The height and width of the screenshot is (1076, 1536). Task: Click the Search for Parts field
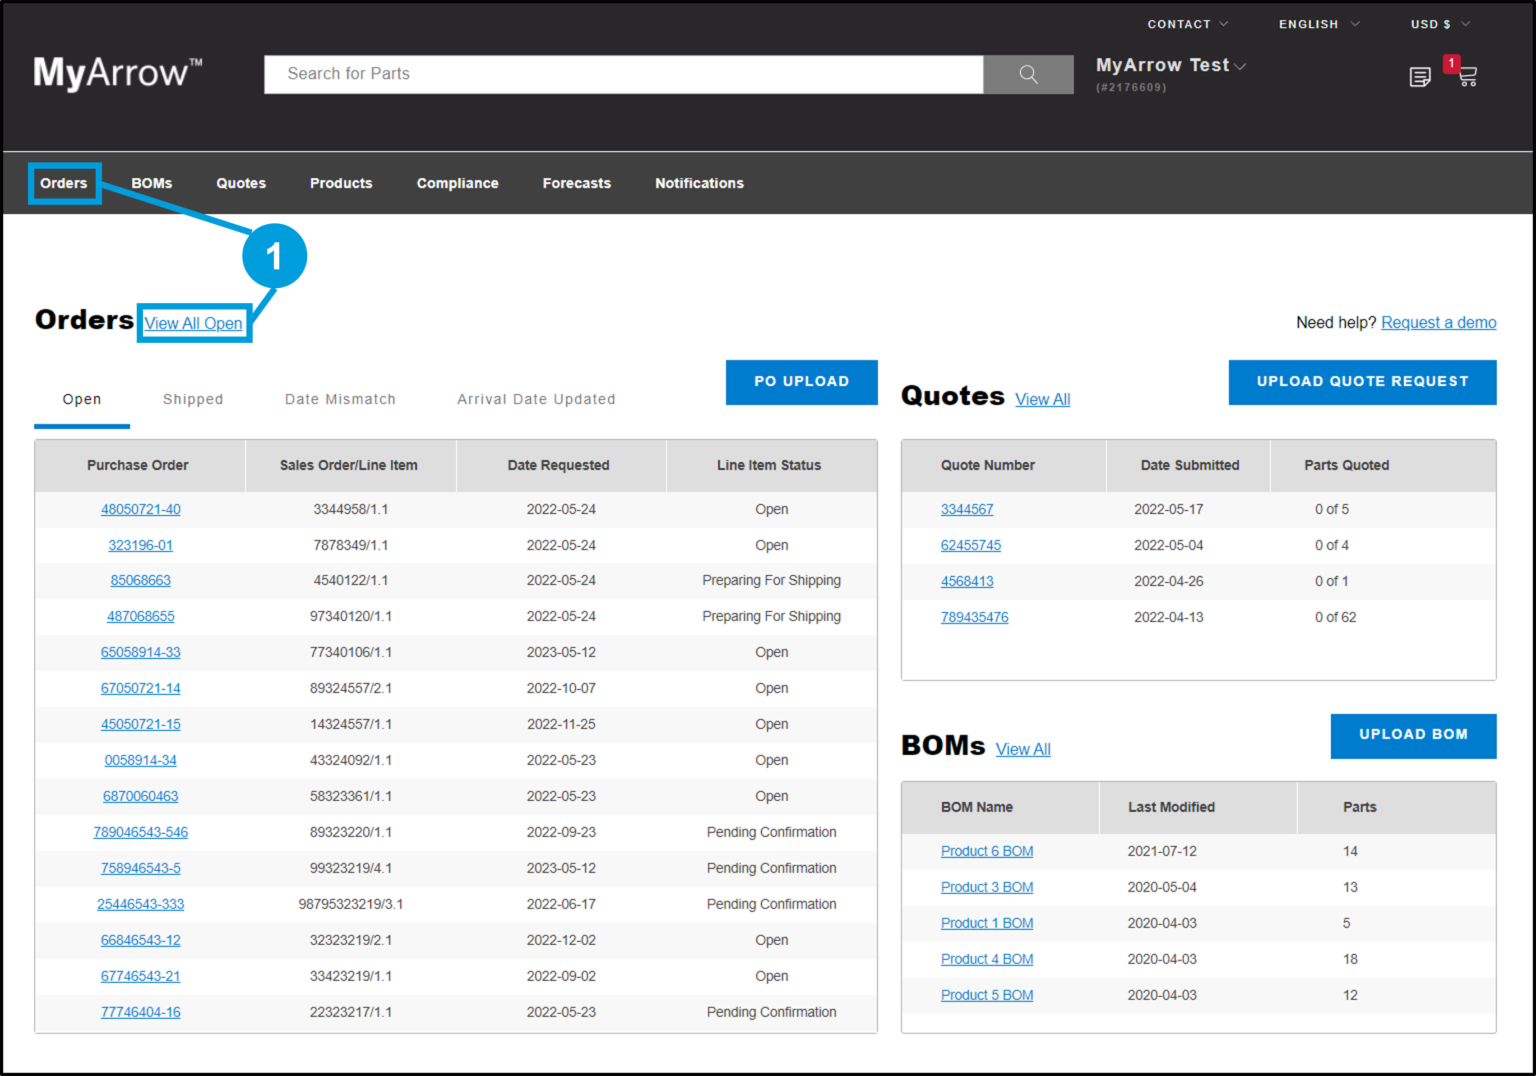click(x=623, y=74)
